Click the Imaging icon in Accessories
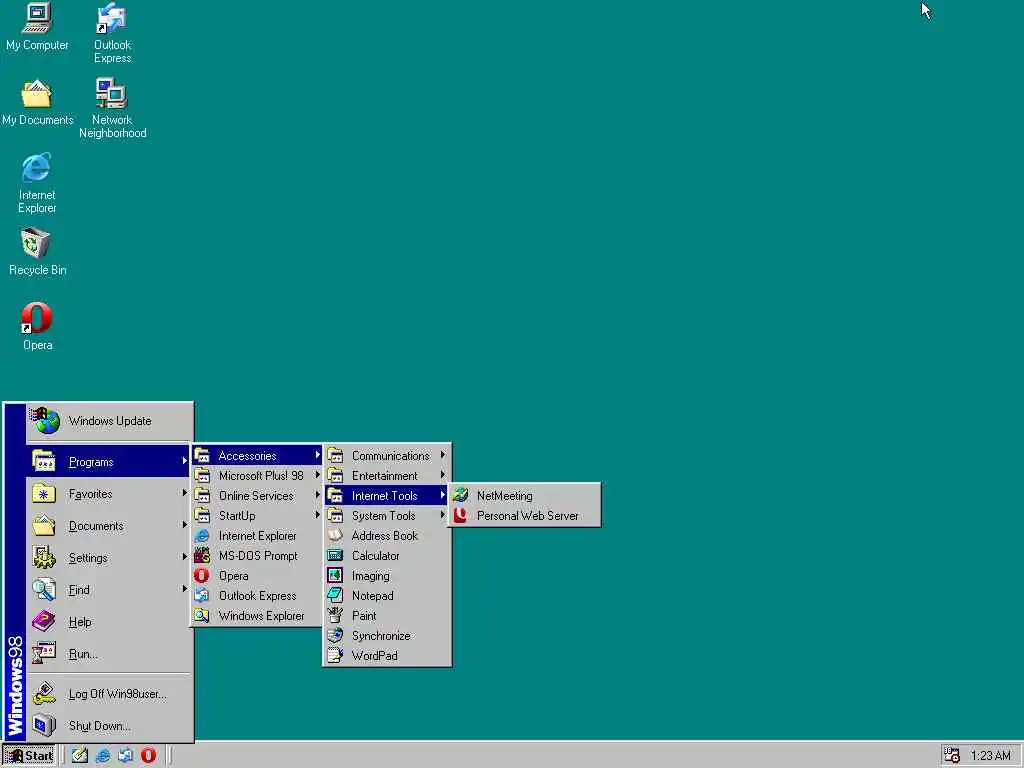This screenshot has width=1024, height=768. click(335, 575)
